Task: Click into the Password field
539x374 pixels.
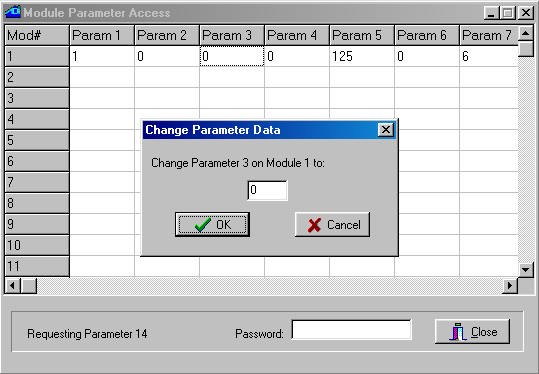Action: coord(351,330)
